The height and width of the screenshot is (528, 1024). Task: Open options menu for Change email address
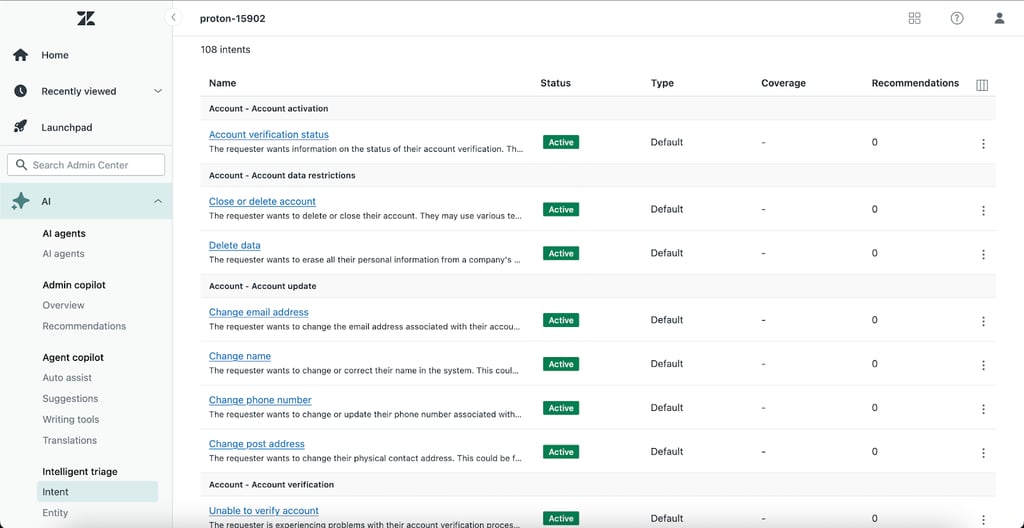983,321
